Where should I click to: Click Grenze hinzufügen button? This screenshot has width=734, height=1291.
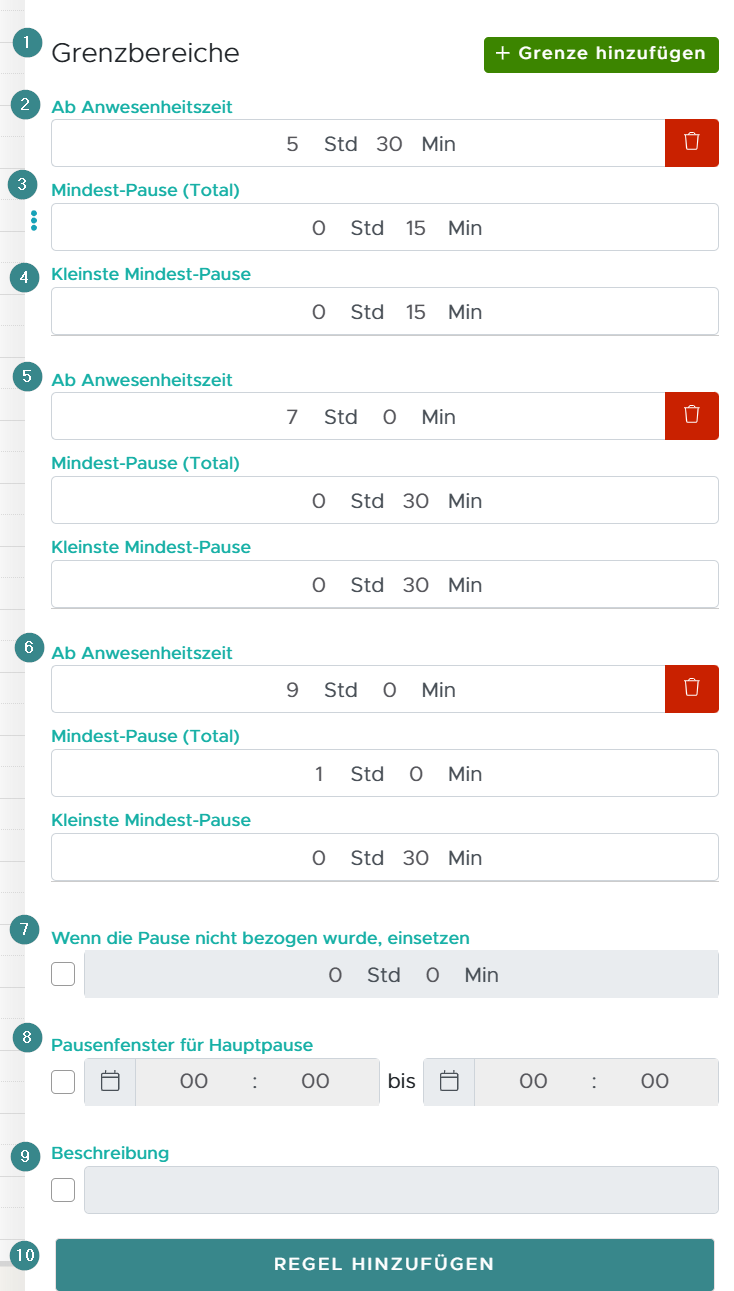pyautogui.click(x=601, y=54)
